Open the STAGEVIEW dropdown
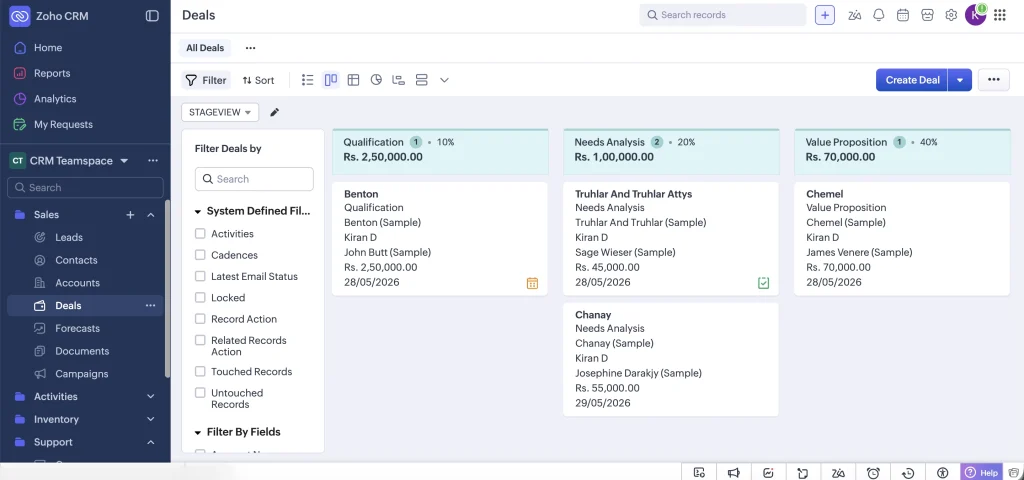The height and width of the screenshot is (480, 1024). click(x=220, y=112)
